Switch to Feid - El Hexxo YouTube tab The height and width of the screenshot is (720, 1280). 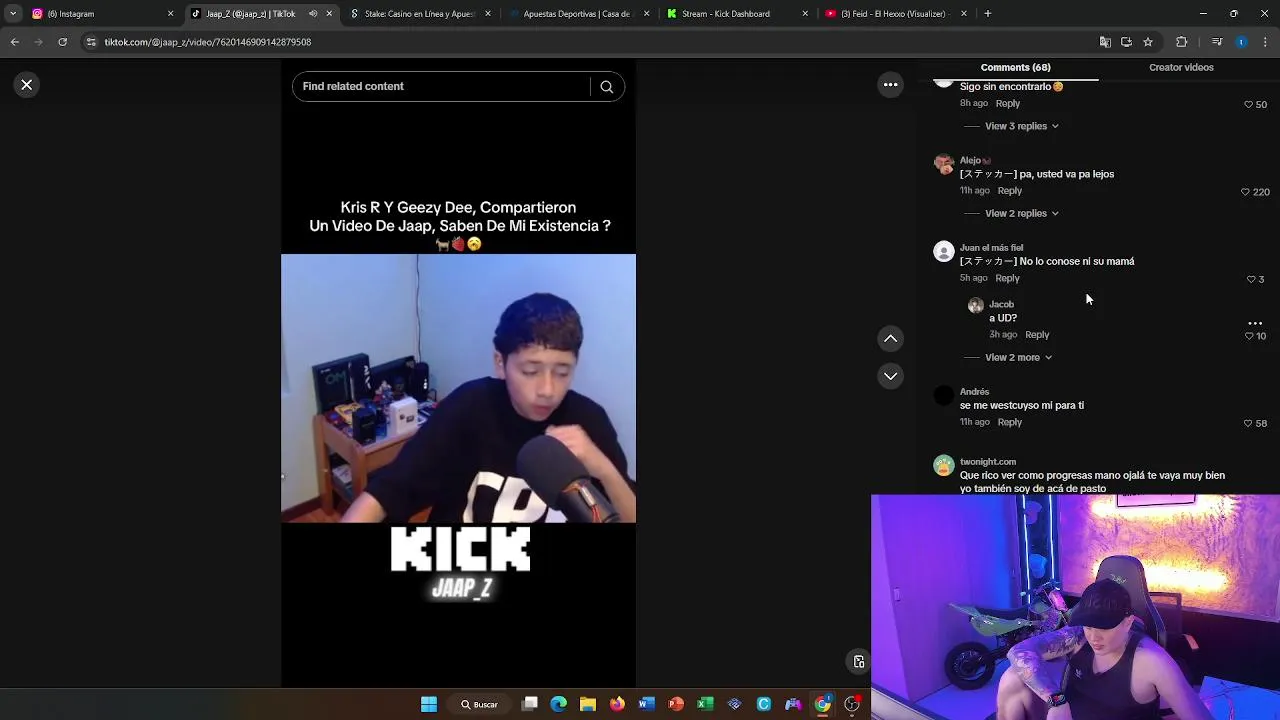tap(896, 14)
